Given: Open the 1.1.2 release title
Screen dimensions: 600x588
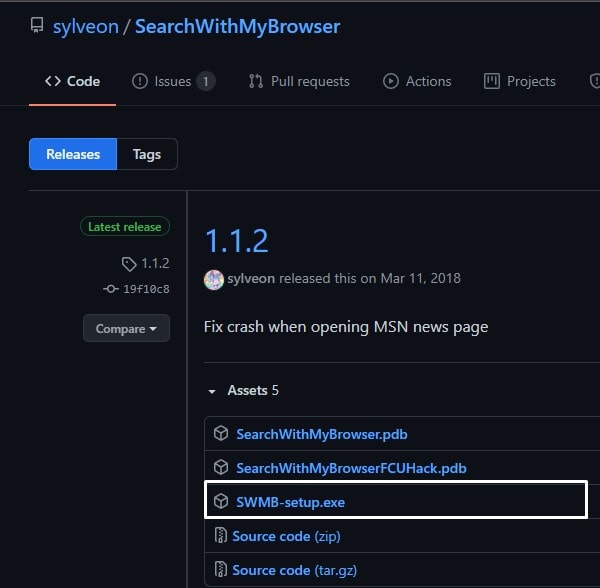Looking at the screenshot, I should 237,241.
